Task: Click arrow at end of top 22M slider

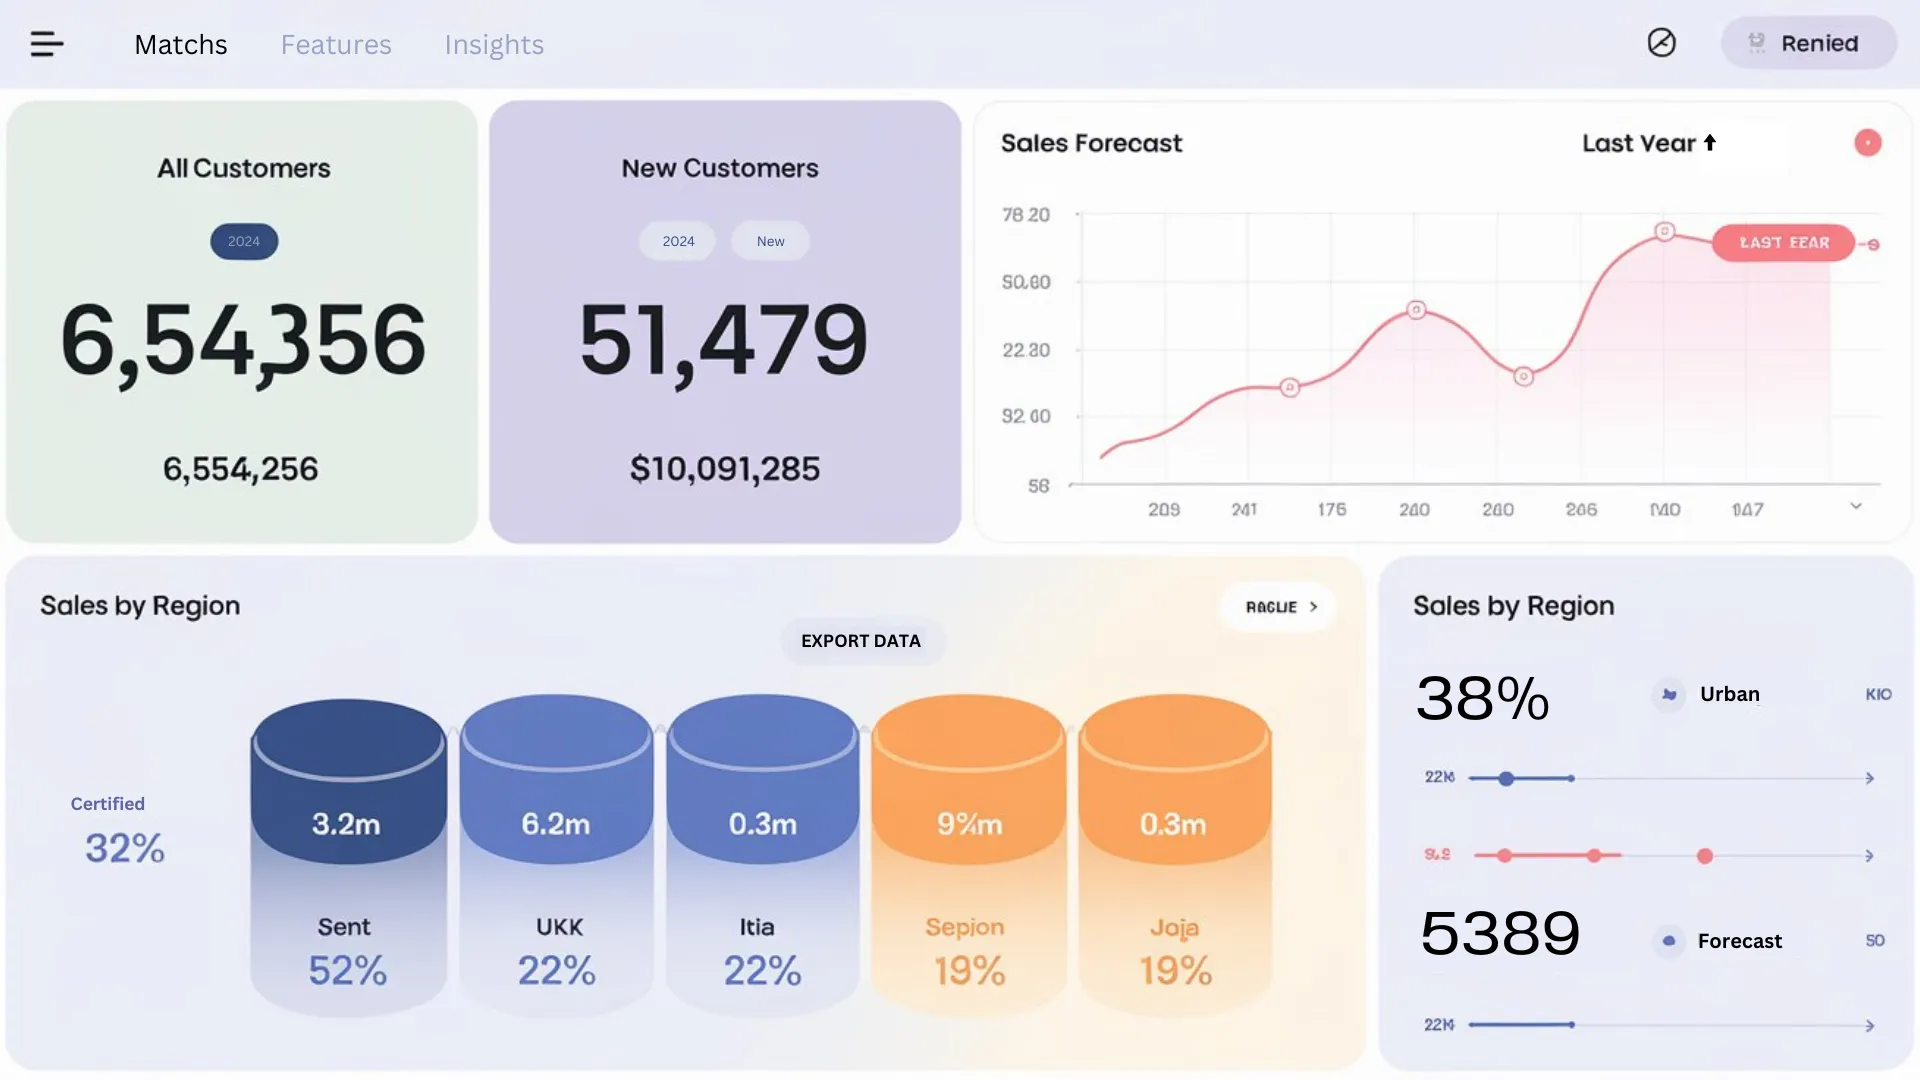Action: point(1869,778)
